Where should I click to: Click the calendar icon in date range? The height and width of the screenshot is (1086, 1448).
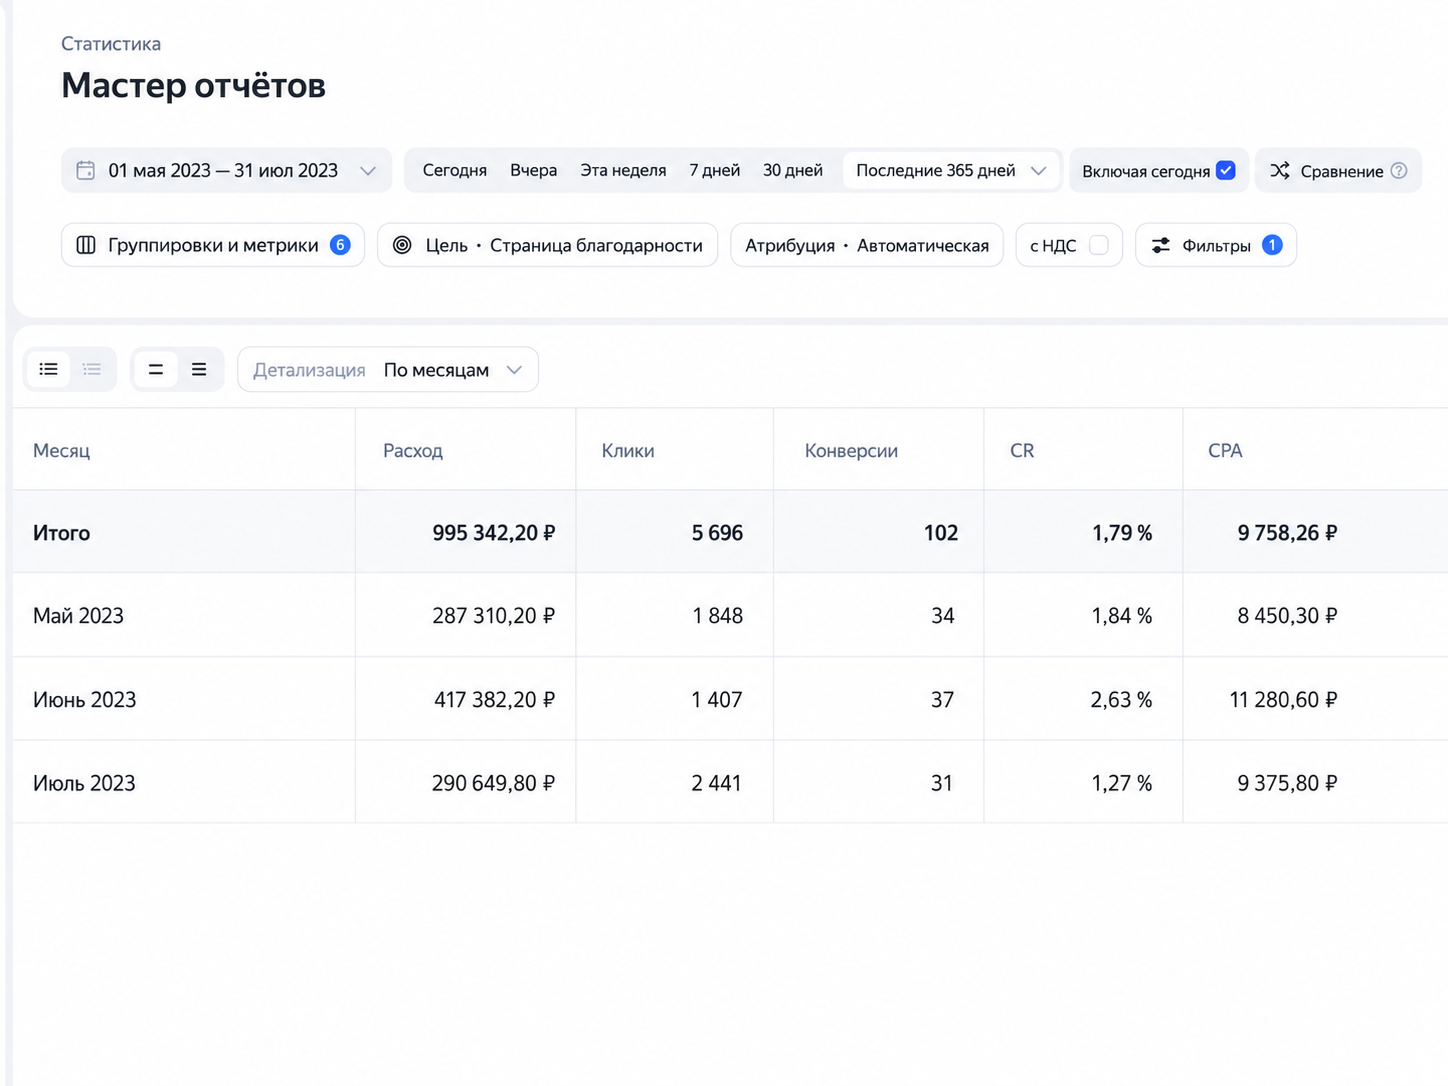click(86, 170)
